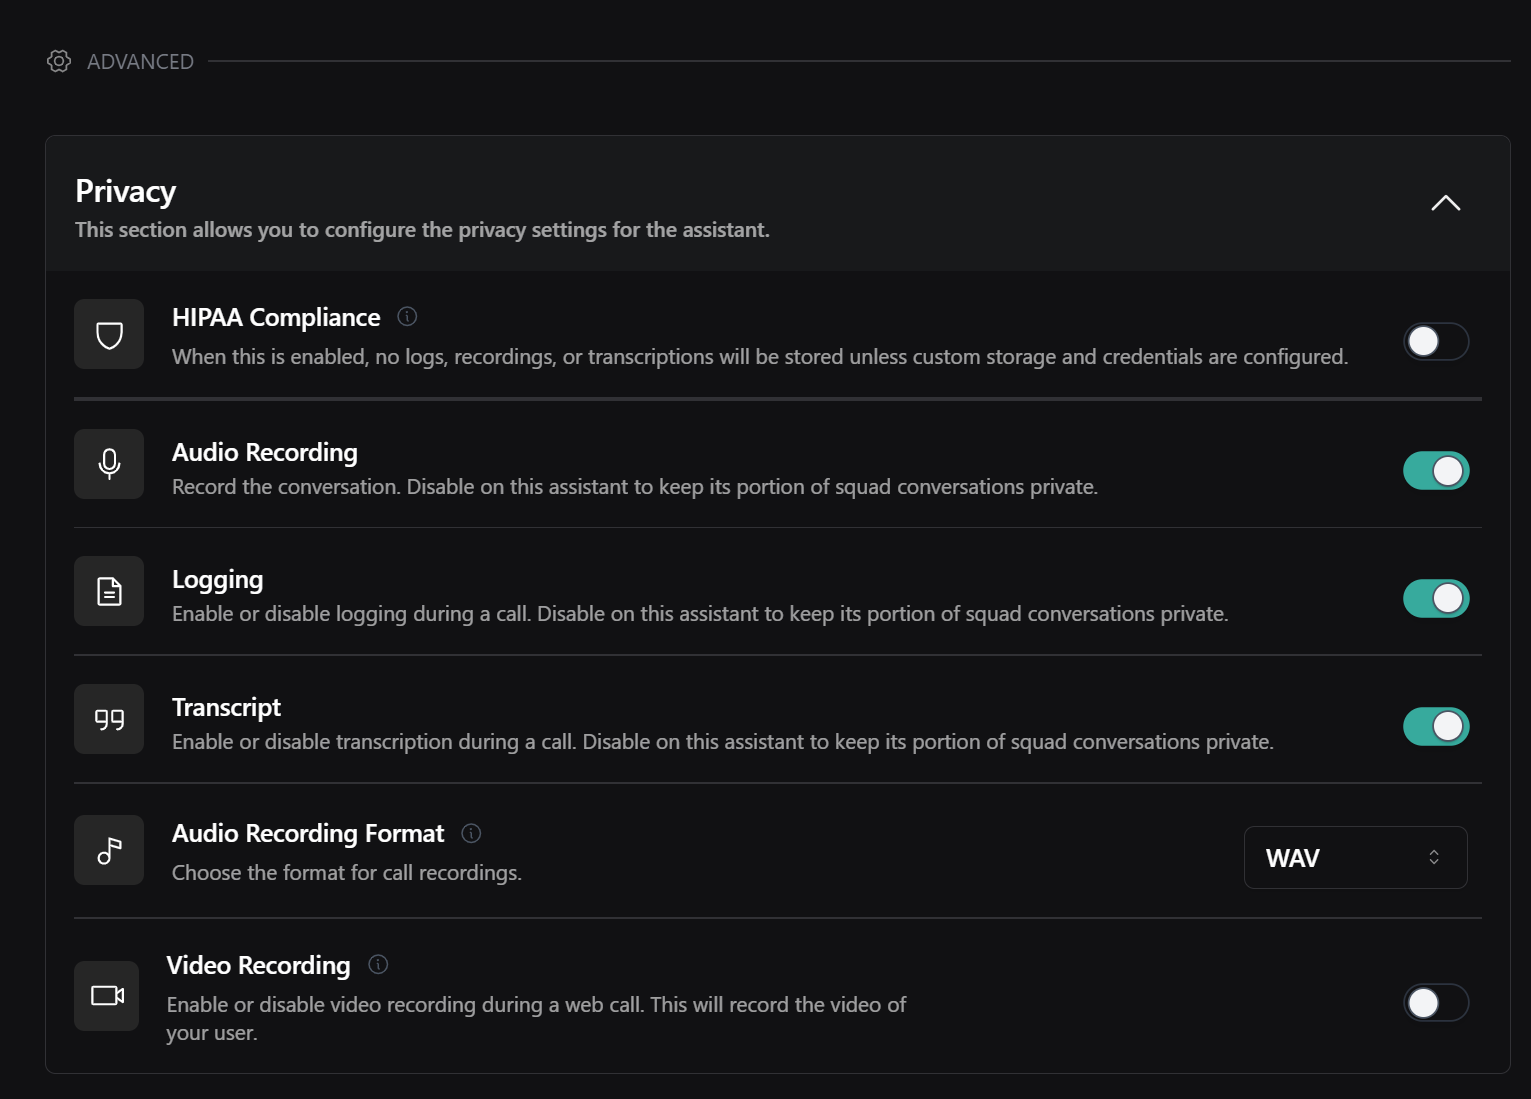The width and height of the screenshot is (1531, 1099).
Task: Collapse the Privacy section with chevron
Action: pos(1445,204)
